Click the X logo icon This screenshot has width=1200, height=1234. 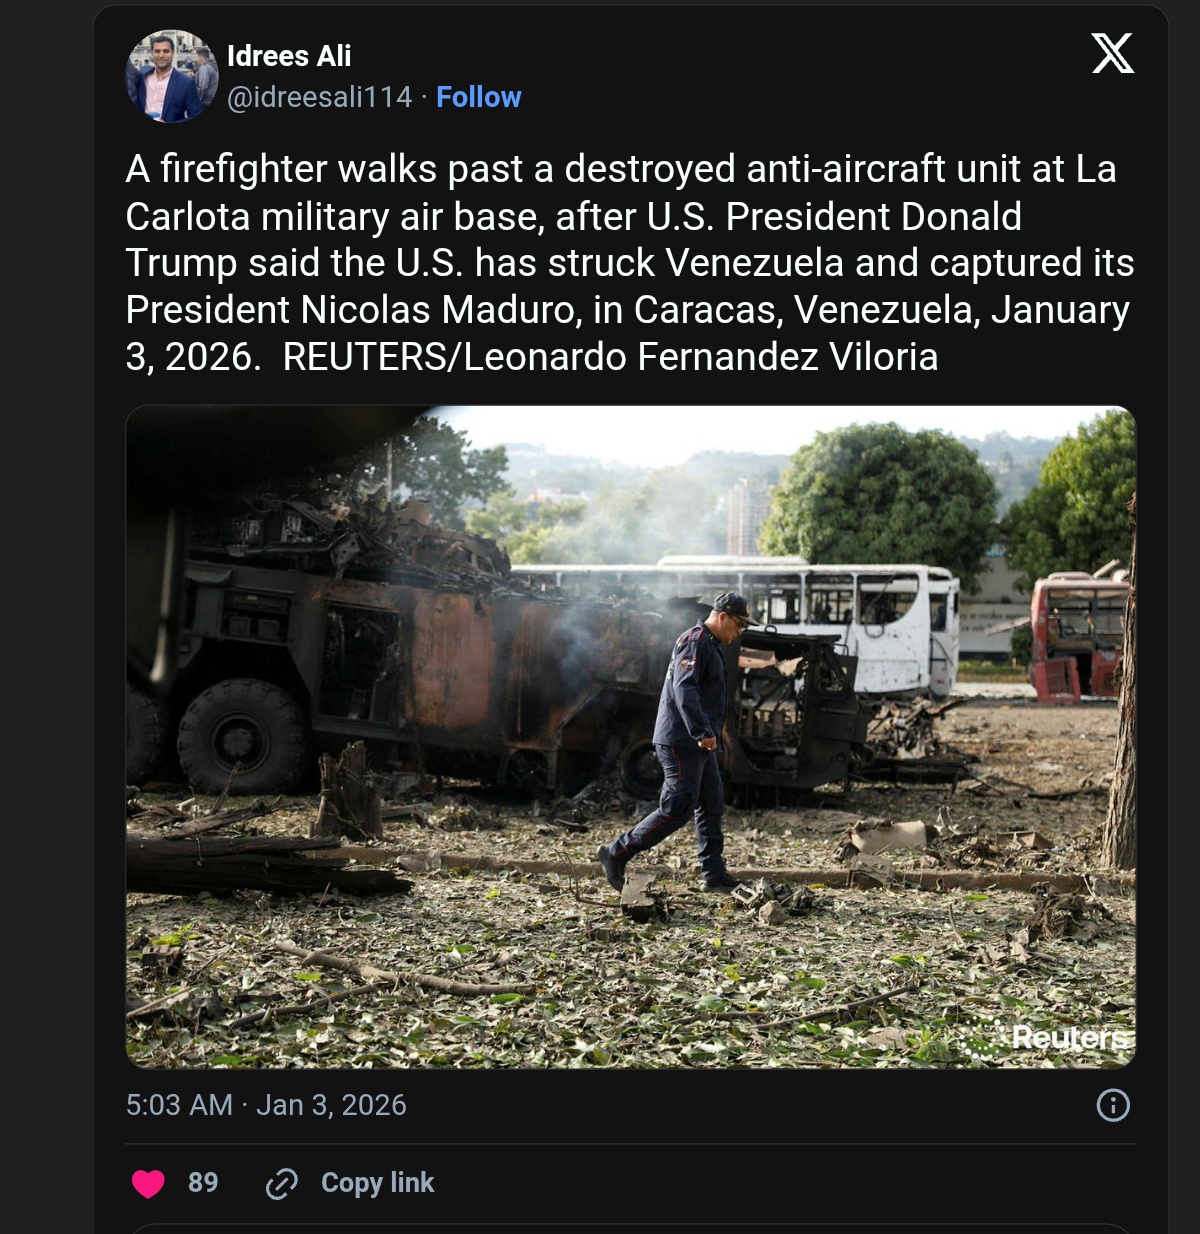[1112, 53]
